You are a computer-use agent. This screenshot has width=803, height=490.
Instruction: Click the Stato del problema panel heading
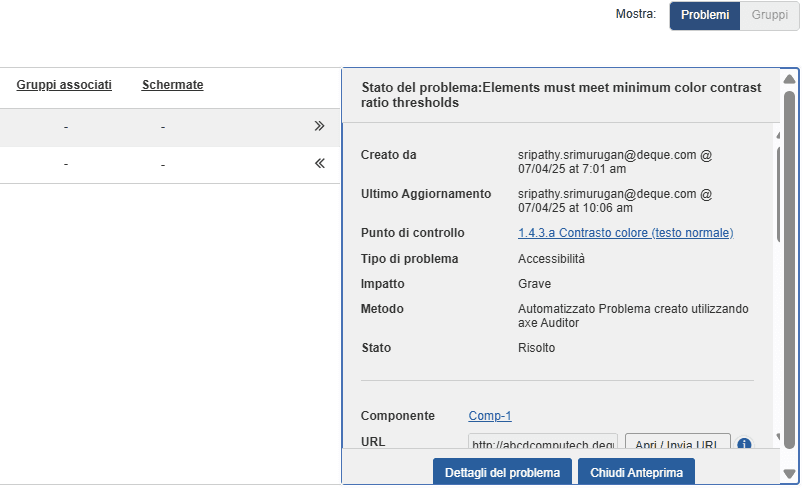tap(560, 95)
